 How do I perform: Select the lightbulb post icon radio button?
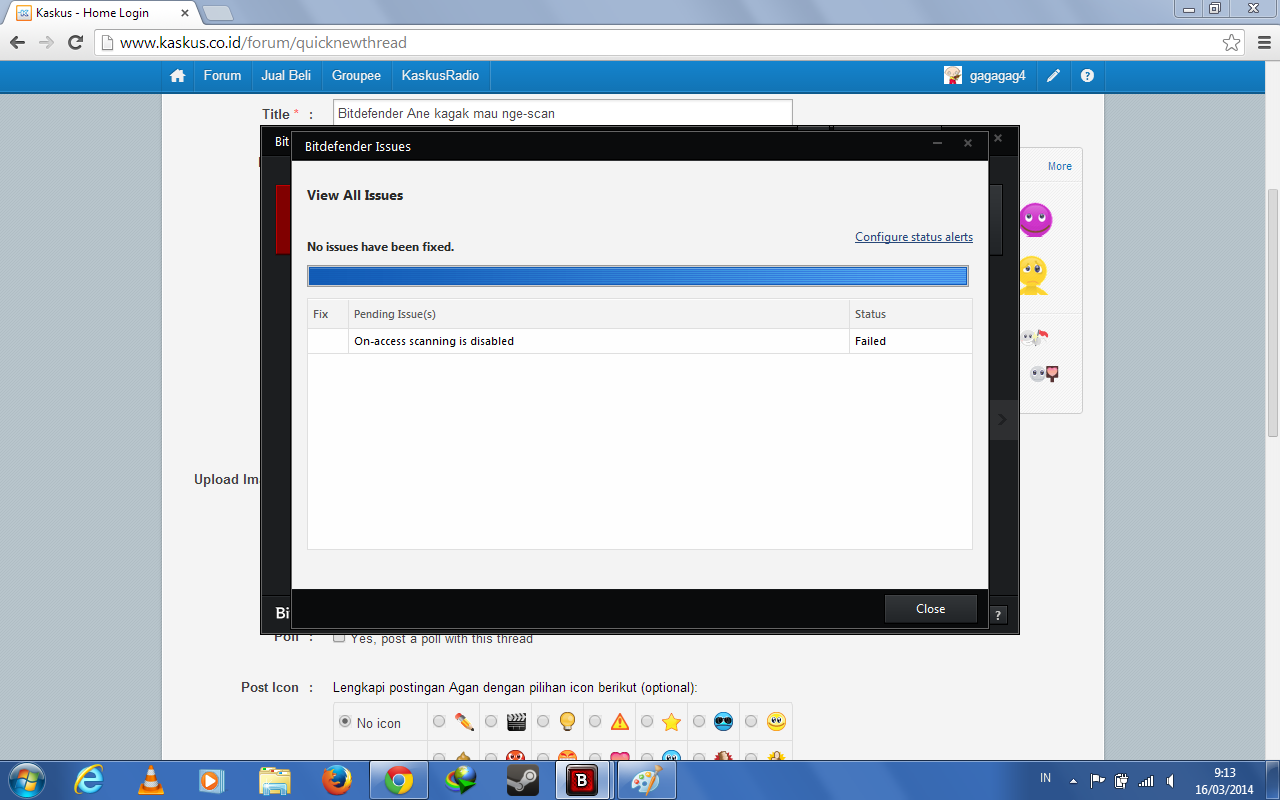click(542, 721)
